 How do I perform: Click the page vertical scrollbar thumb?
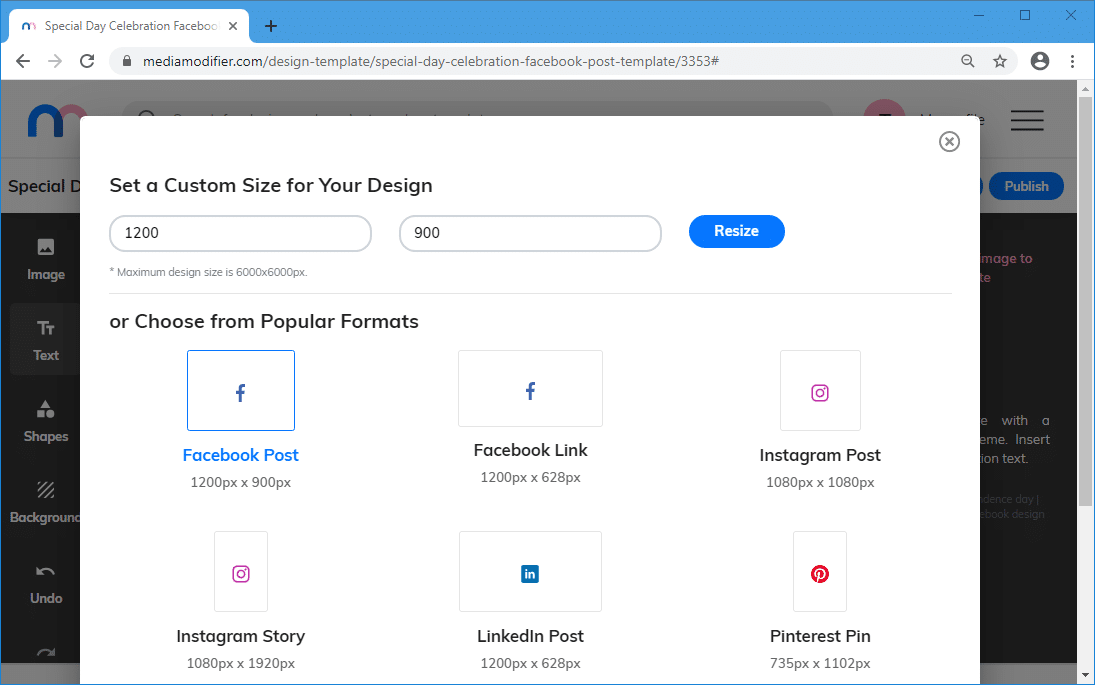[x=1085, y=301]
